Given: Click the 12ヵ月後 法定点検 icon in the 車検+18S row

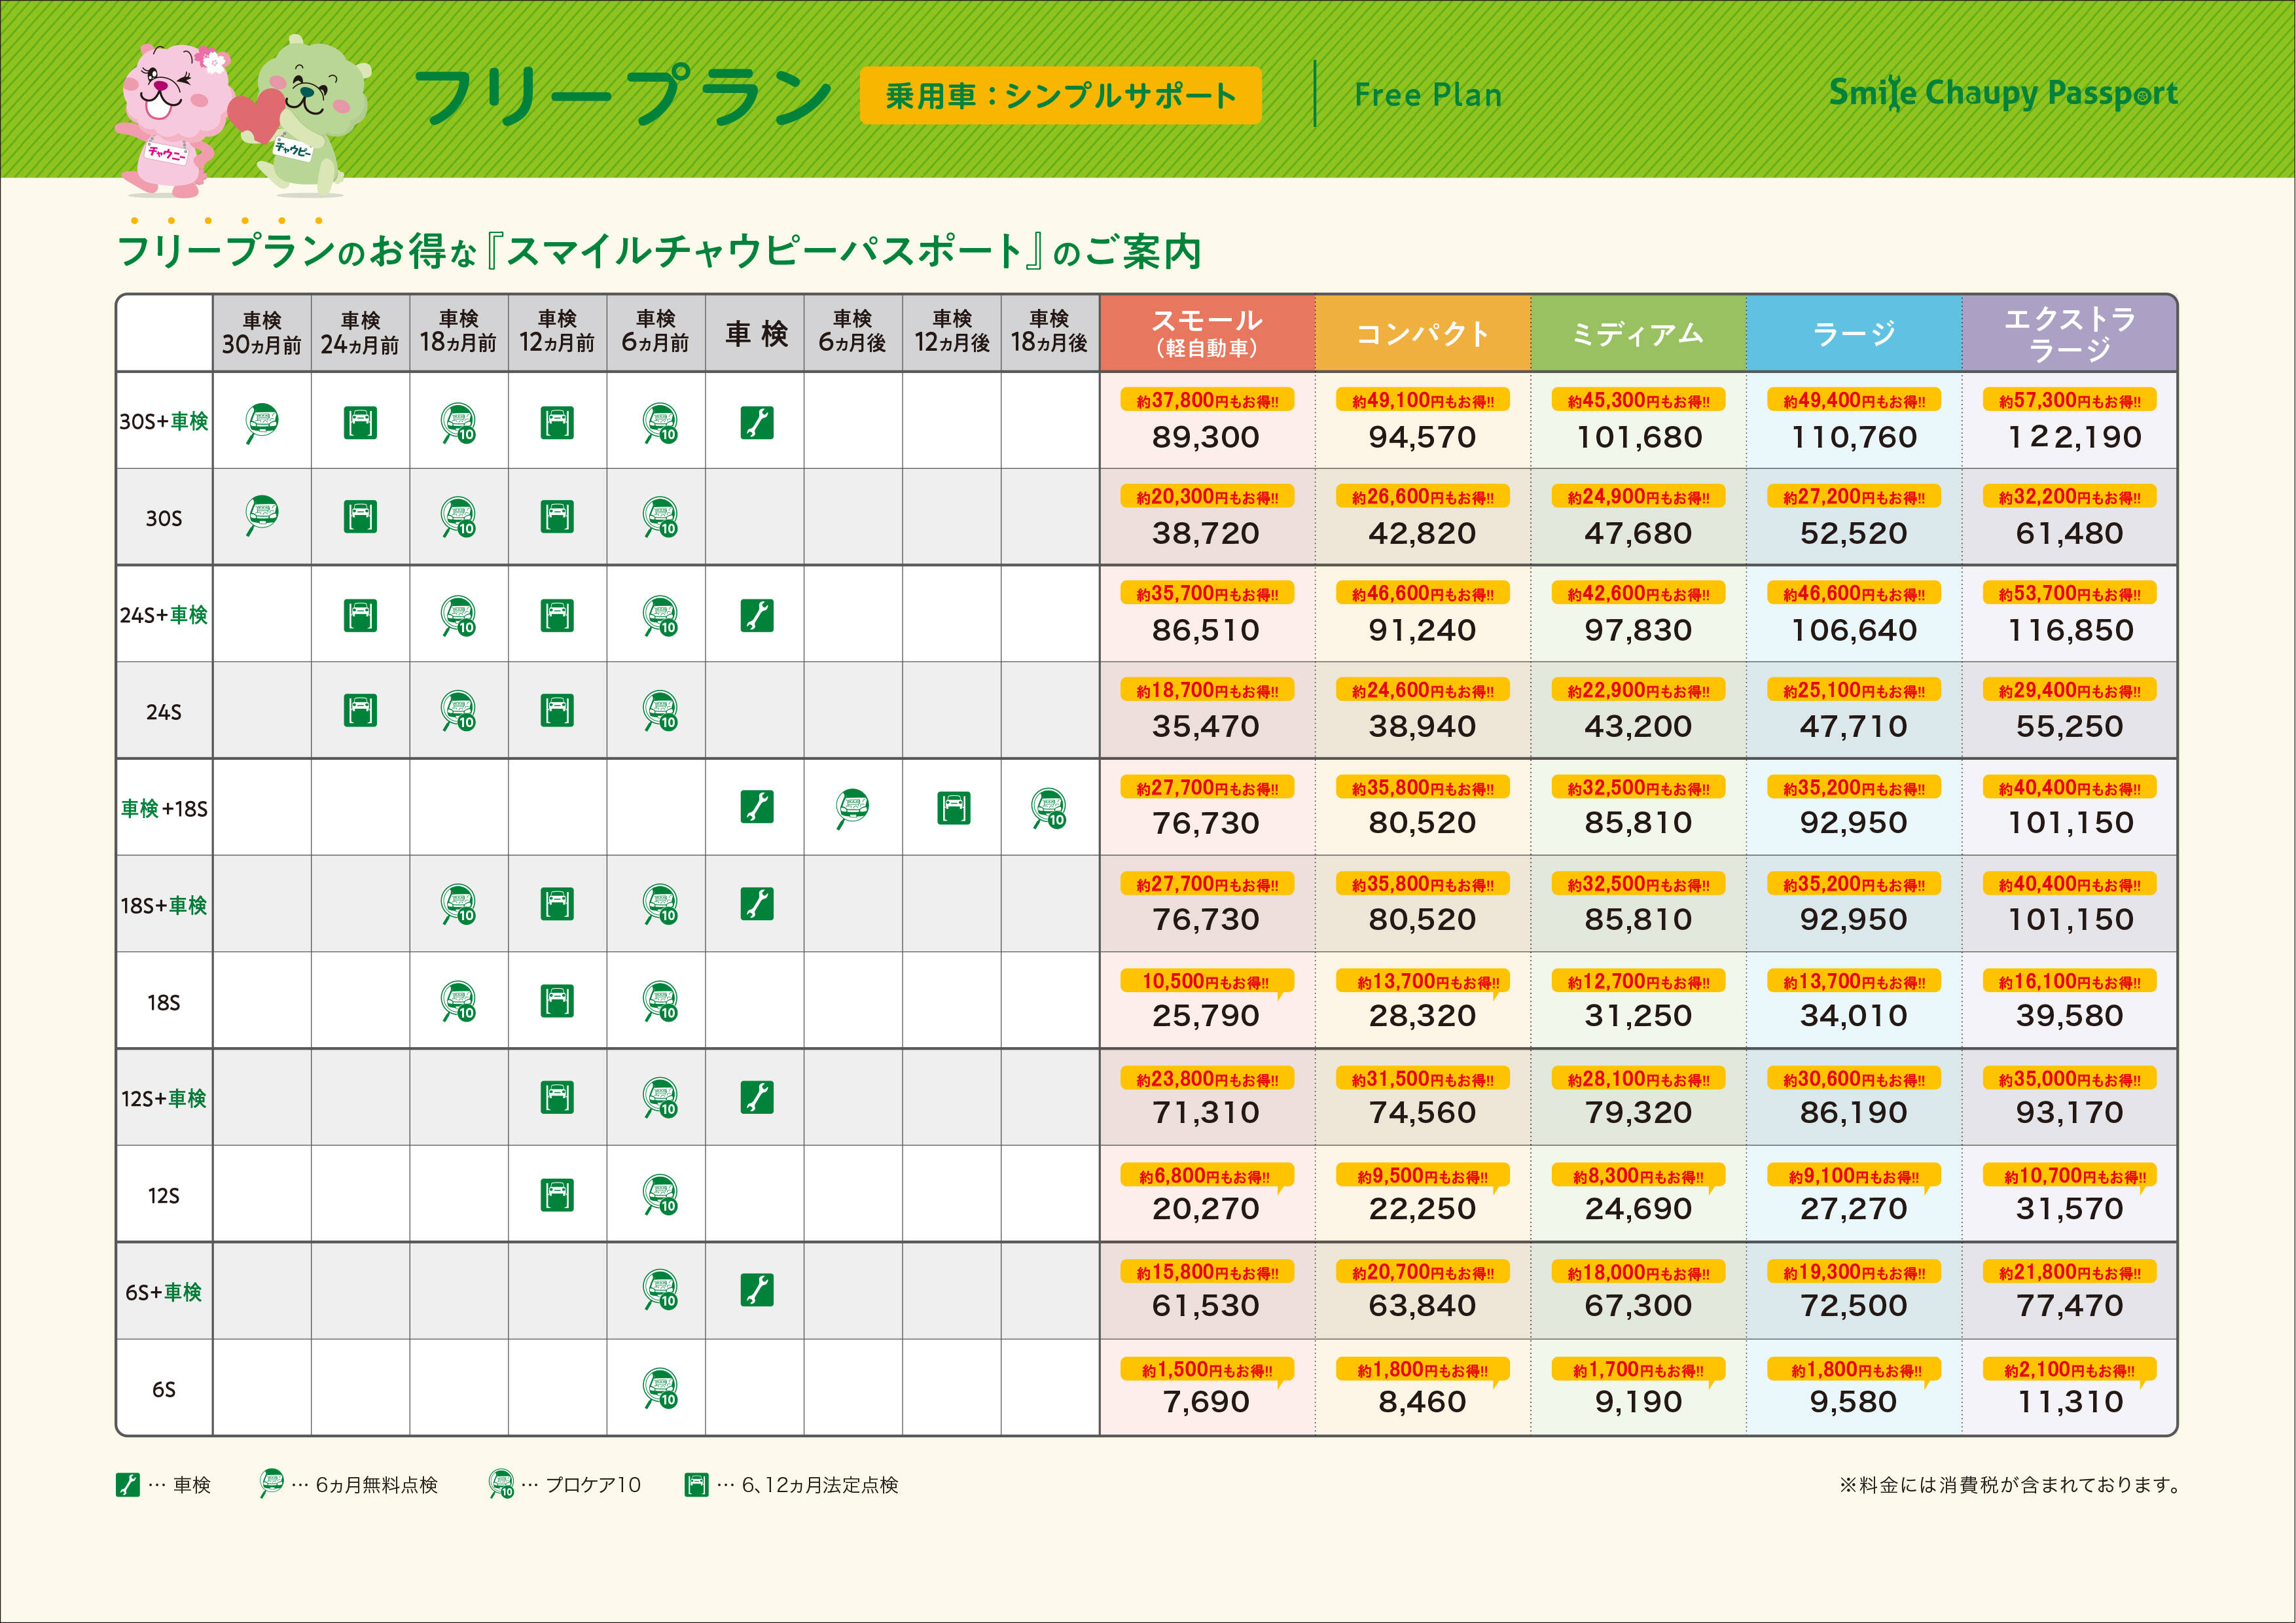Looking at the screenshot, I should pyautogui.click(x=954, y=808).
